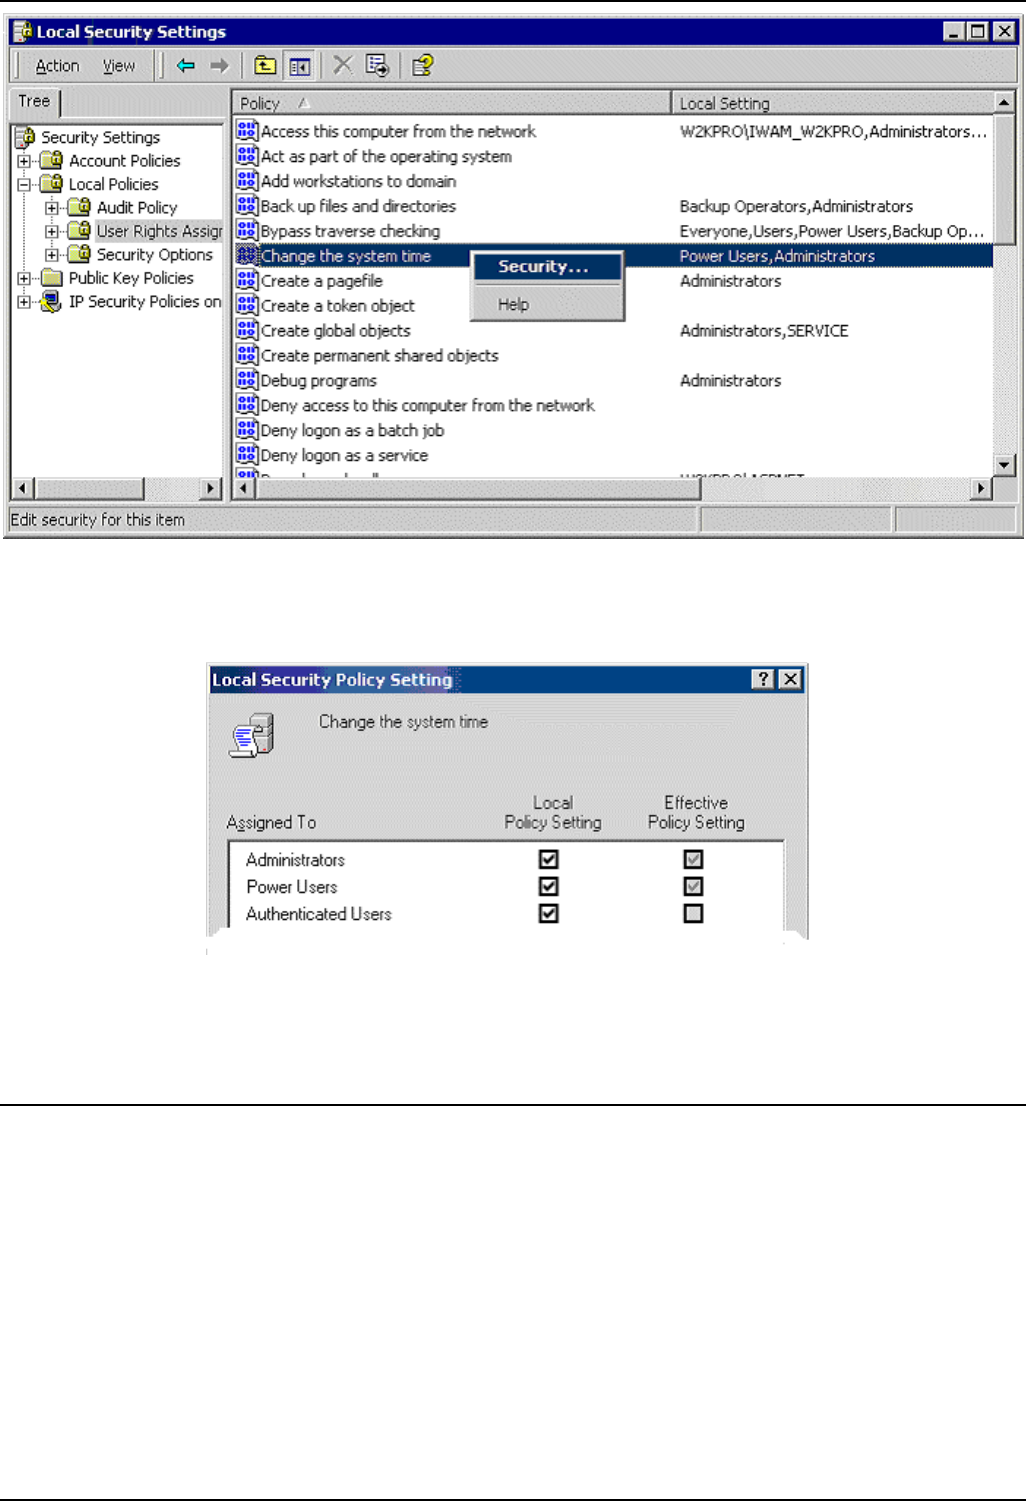Click icon beside Deny logon as a service
Screen dimensions: 1026x1501
(247, 455)
